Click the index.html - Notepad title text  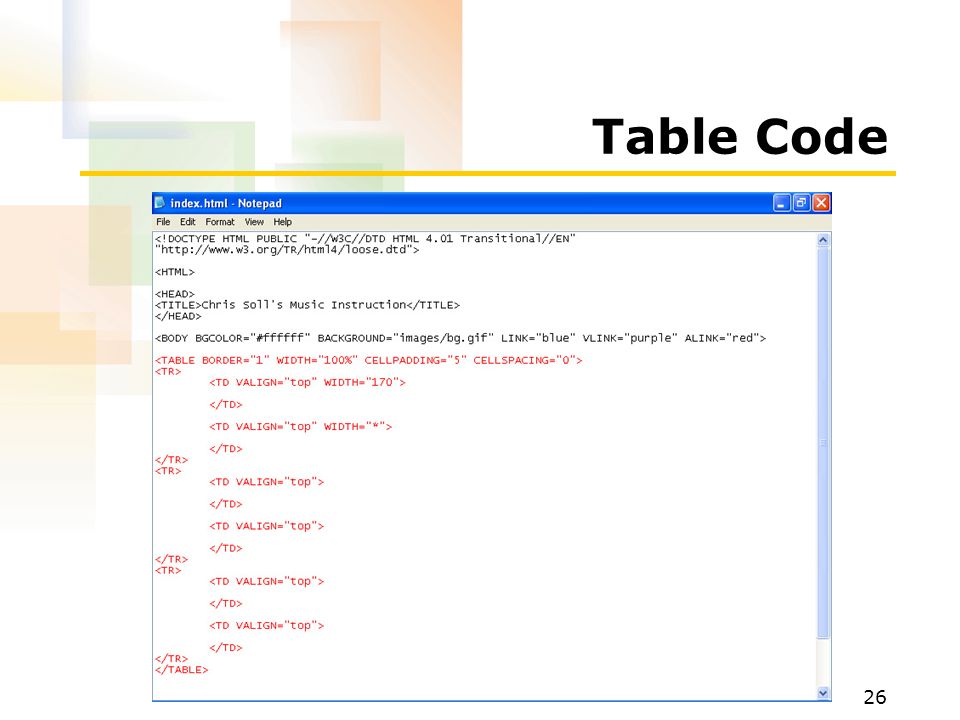coord(226,203)
